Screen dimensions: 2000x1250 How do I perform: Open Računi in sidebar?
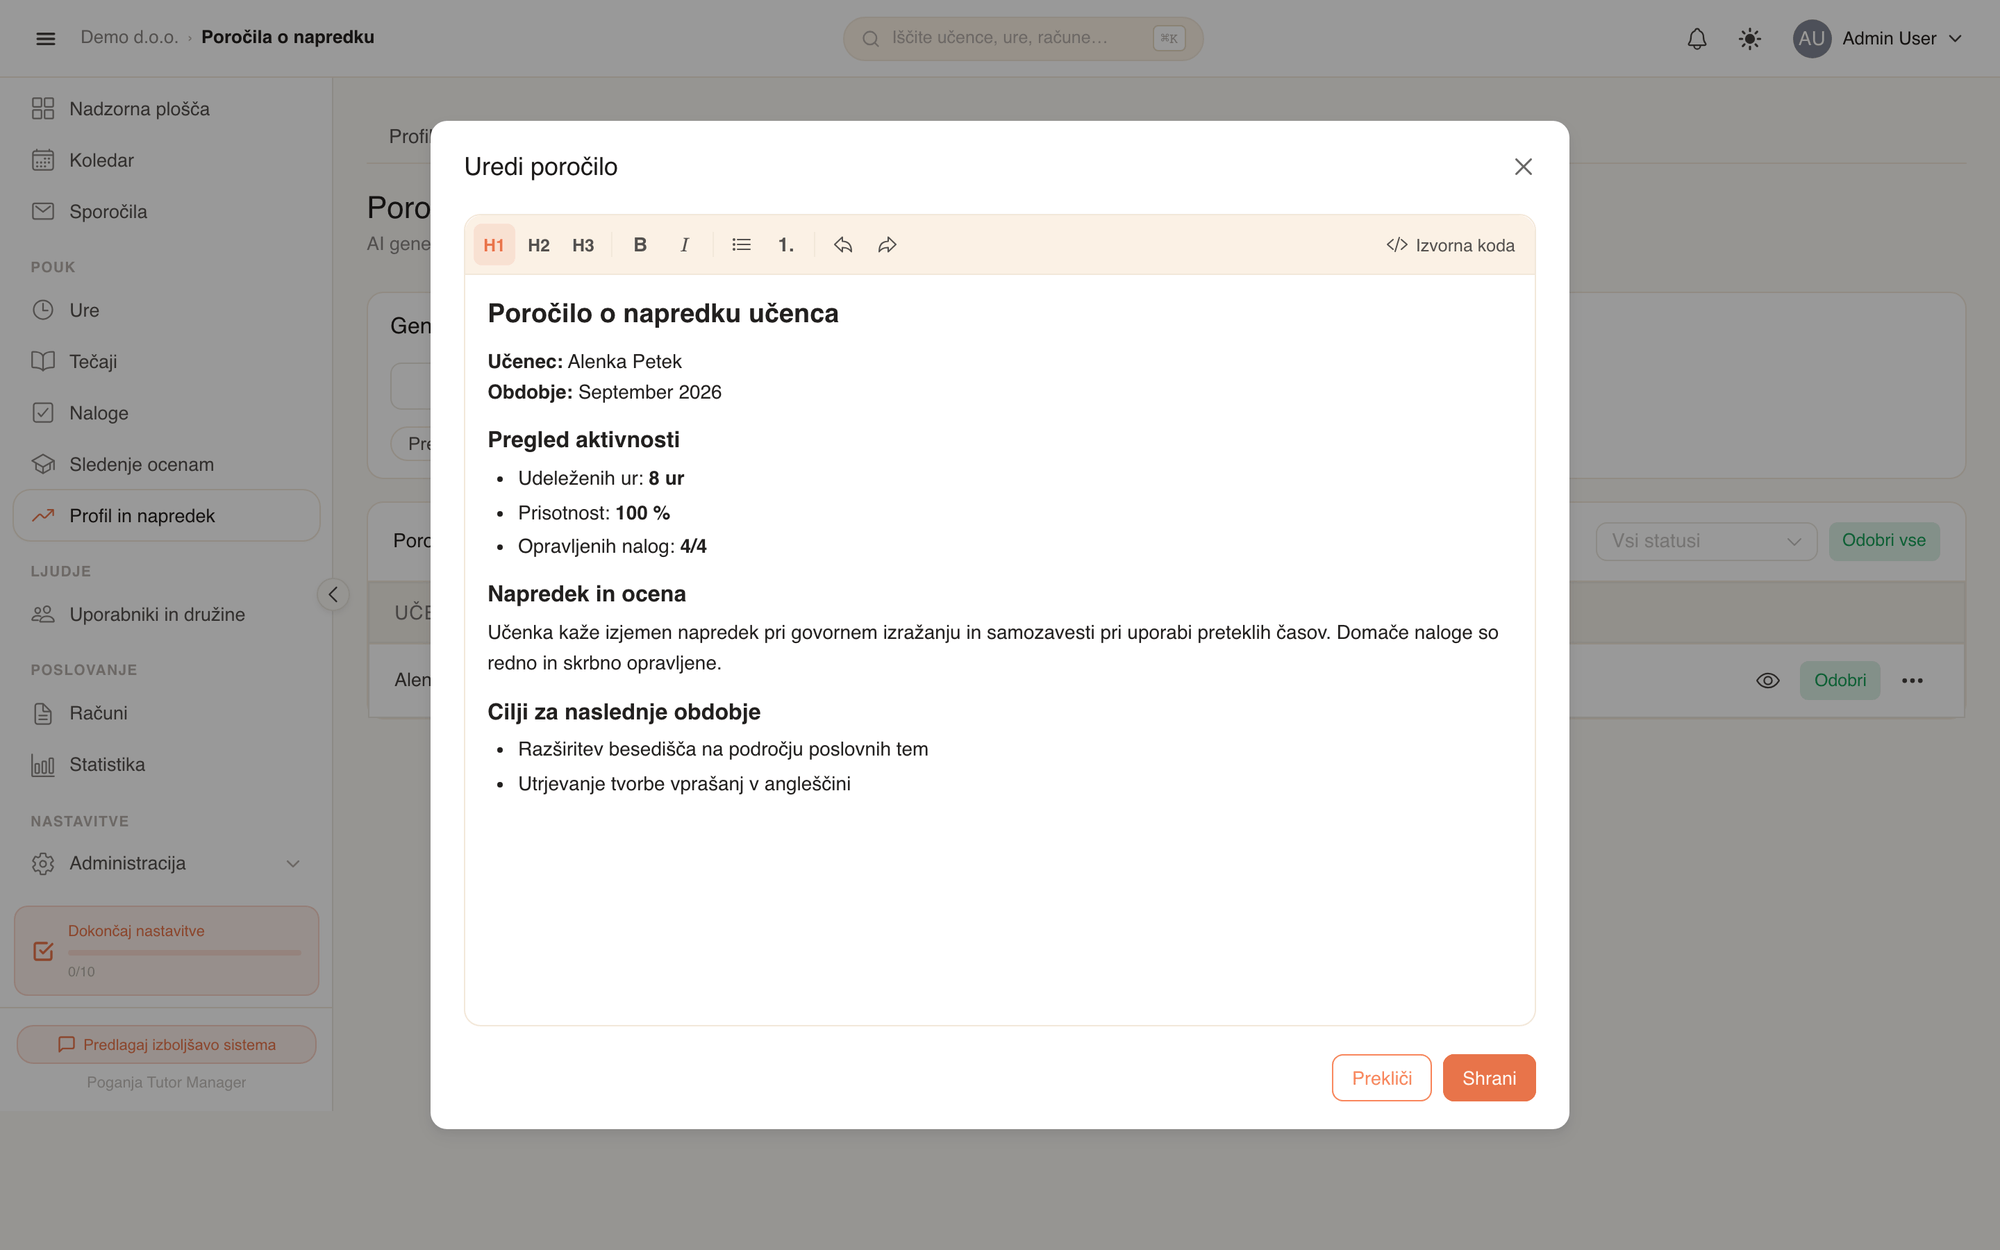166,713
